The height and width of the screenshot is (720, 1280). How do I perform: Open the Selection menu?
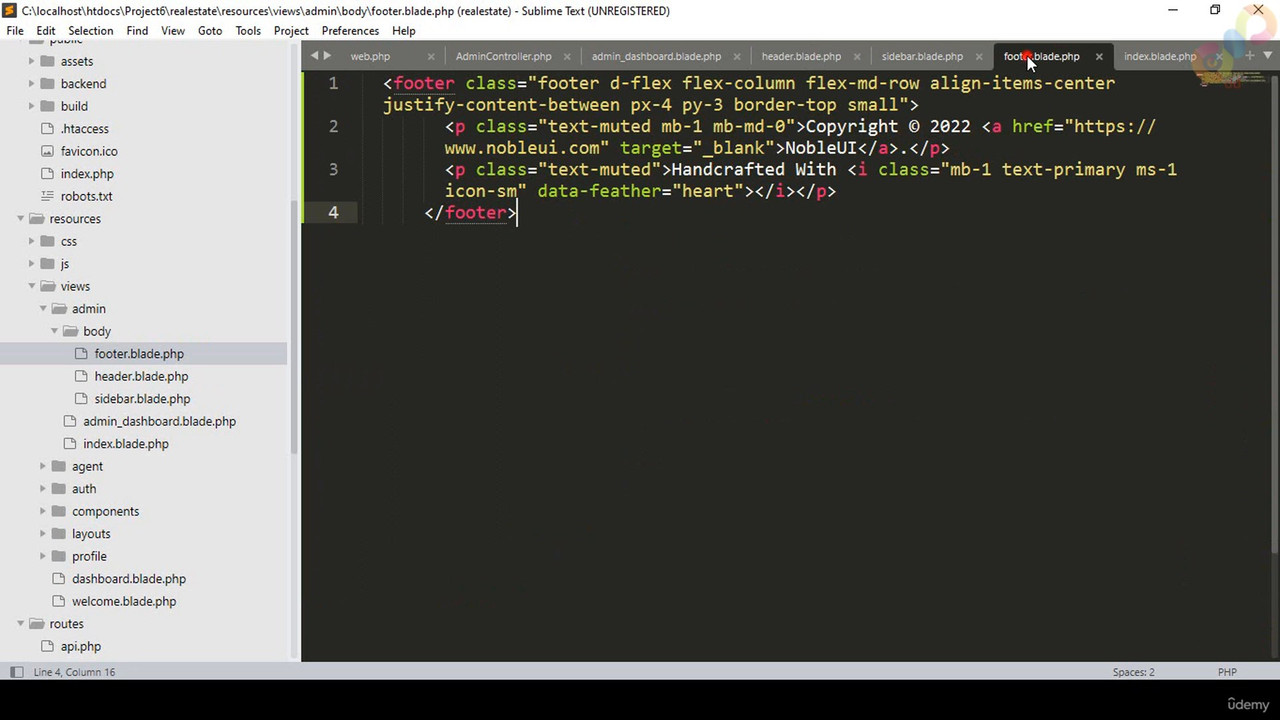[91, 31]
